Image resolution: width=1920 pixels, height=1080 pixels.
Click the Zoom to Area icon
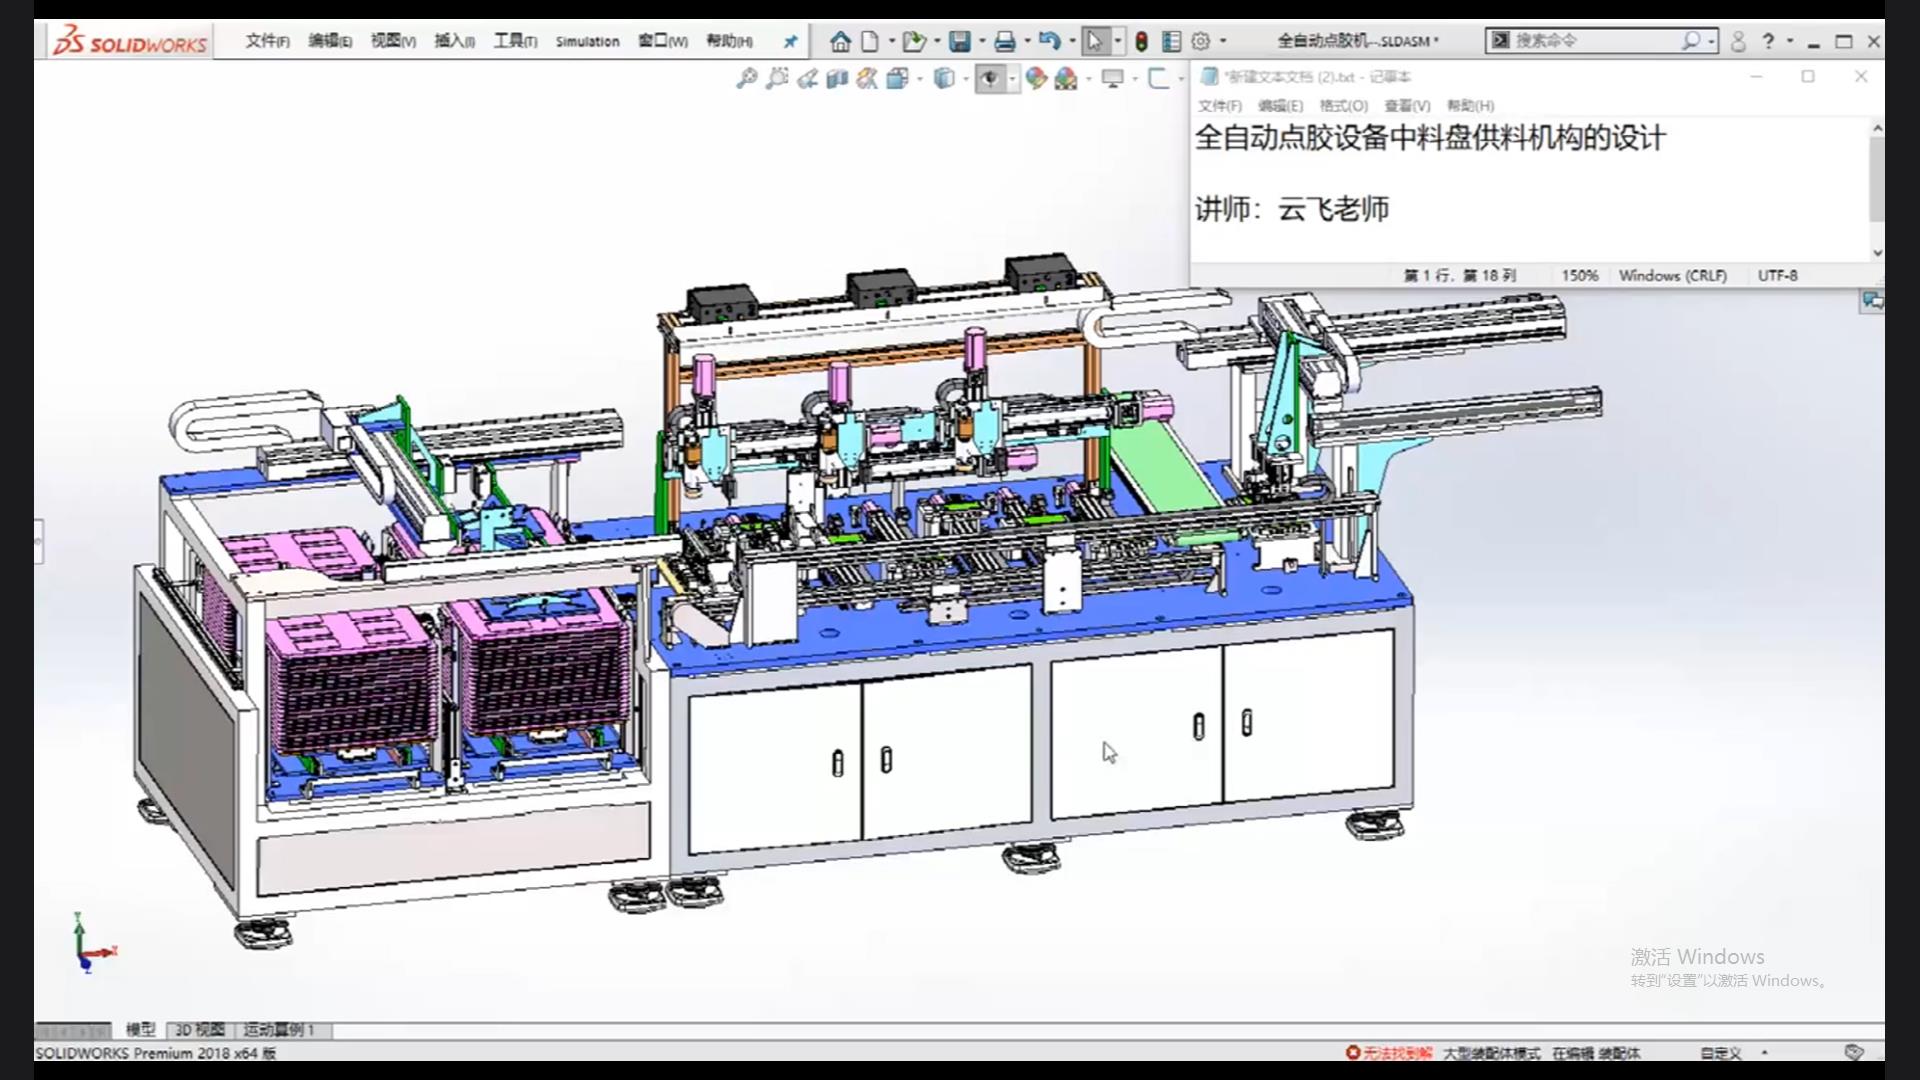[x=777, y=78]
